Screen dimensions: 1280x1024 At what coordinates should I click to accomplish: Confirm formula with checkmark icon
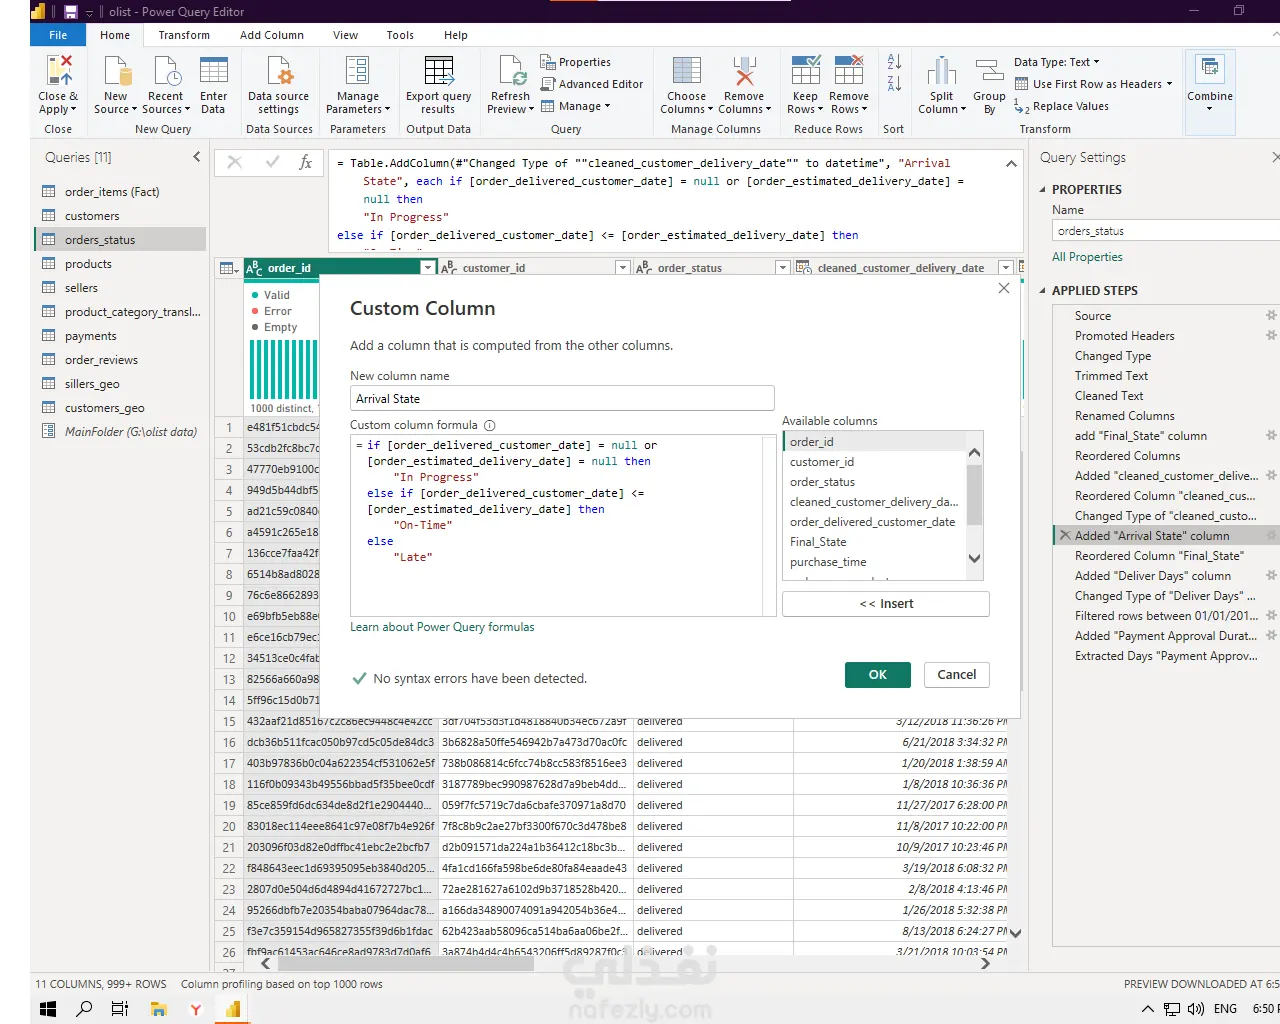tap(271, 162)
